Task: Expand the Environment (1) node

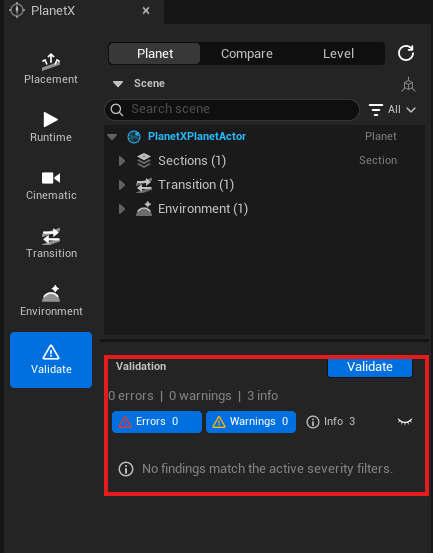Action: [x=122, y=209]
